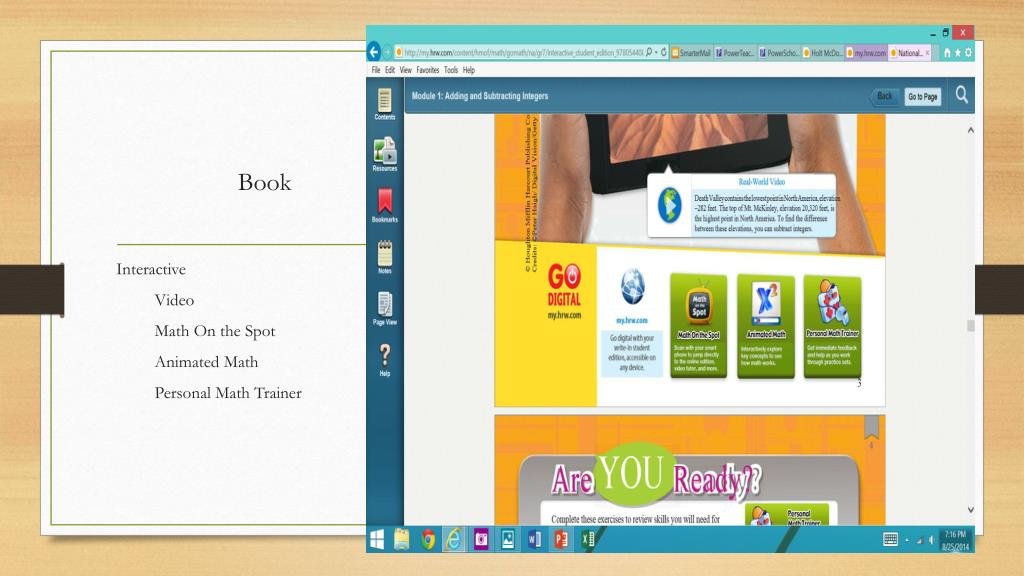Screen dimensions: 1024x576
Task: Open File Explorer from taskbar
Action: click(x=401, y=539)
